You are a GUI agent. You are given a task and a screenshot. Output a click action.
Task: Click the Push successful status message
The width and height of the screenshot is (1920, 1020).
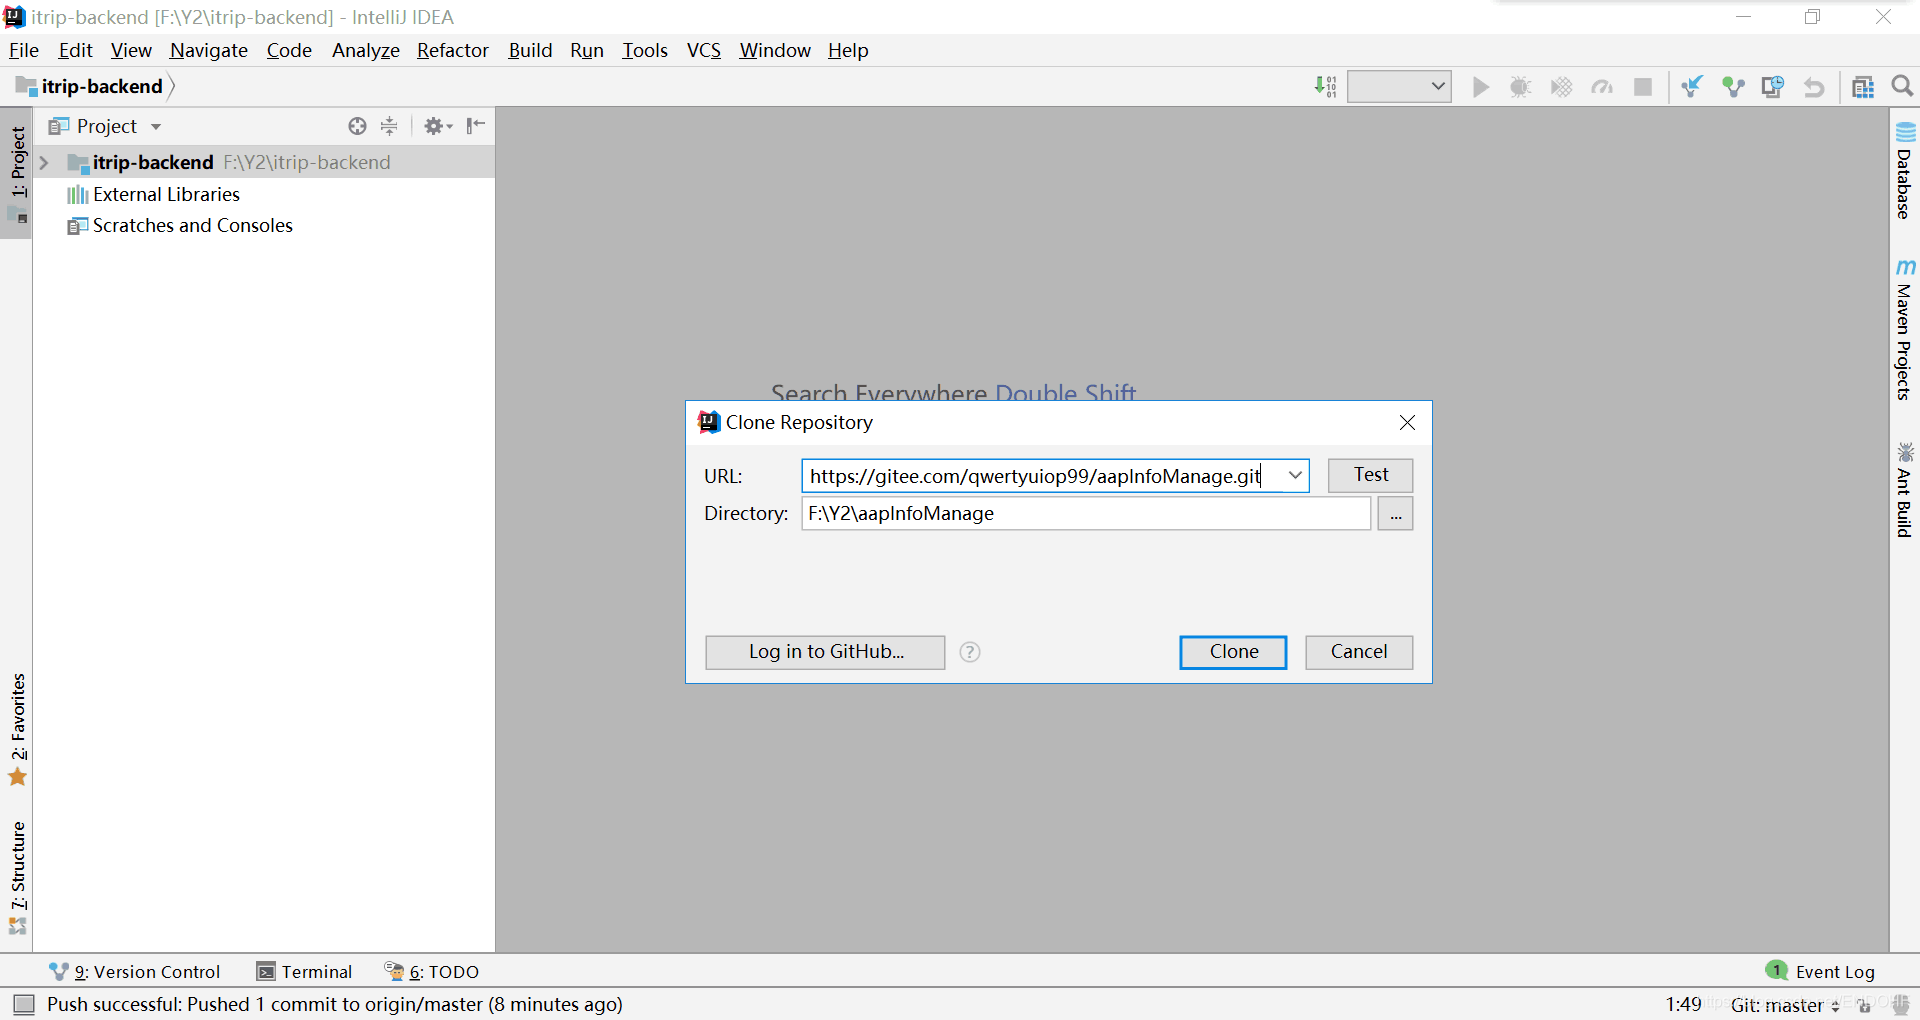coord(335,1004)
